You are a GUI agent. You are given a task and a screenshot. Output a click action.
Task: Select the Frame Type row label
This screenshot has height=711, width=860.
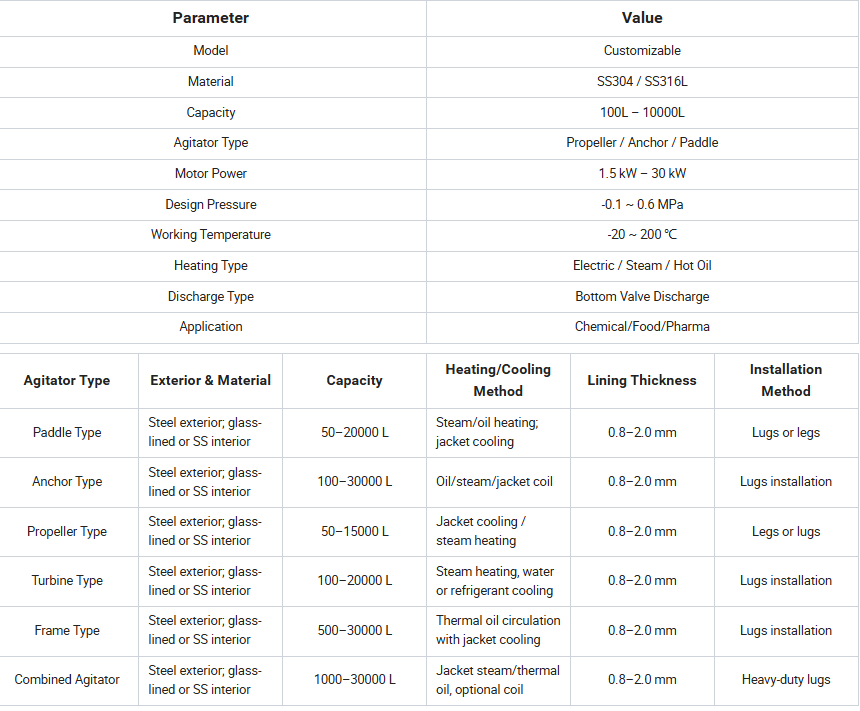[67, 631]
